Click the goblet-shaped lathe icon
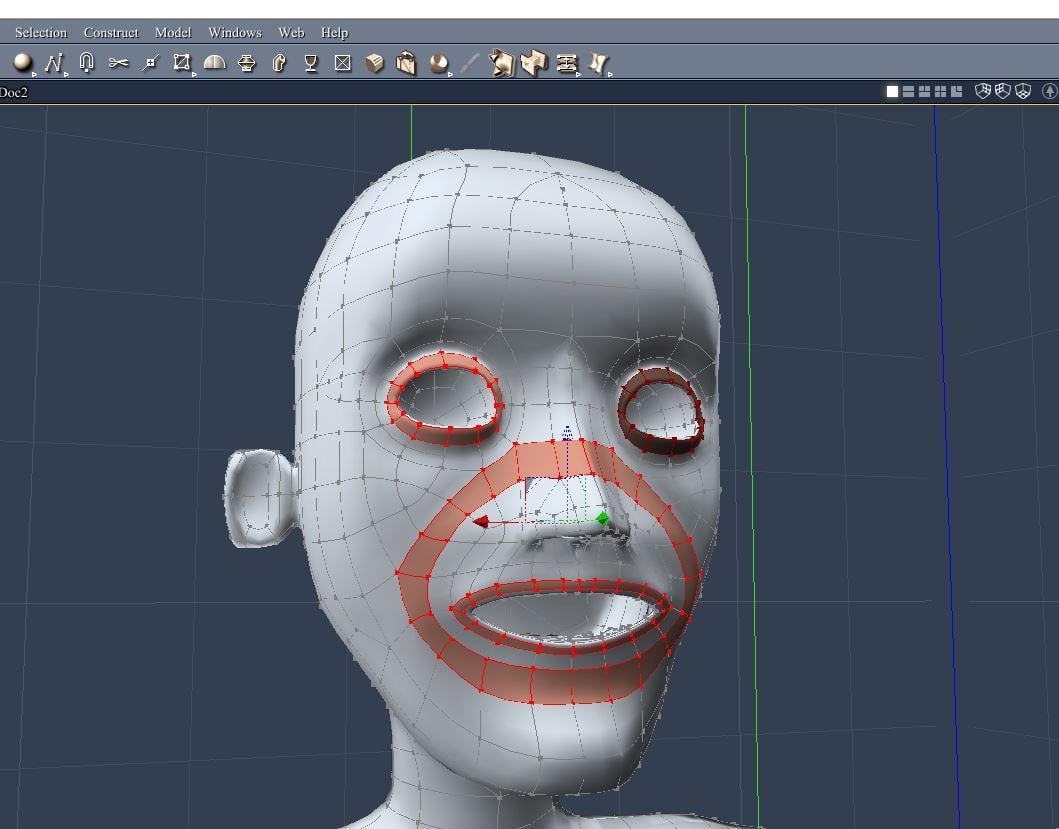This screenshot has height=829, width=1059. click(311, 63)
